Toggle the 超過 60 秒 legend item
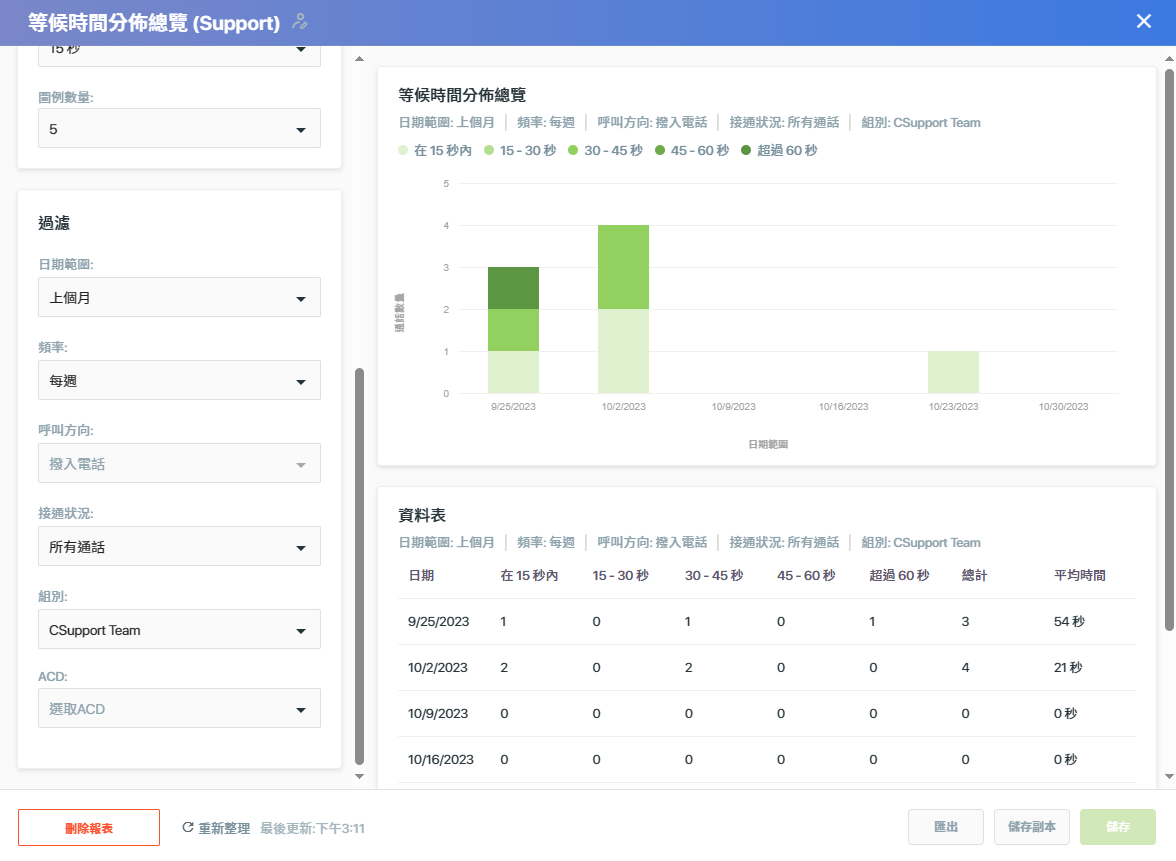The image size is (1176, 861). click(x=779, y=150)
